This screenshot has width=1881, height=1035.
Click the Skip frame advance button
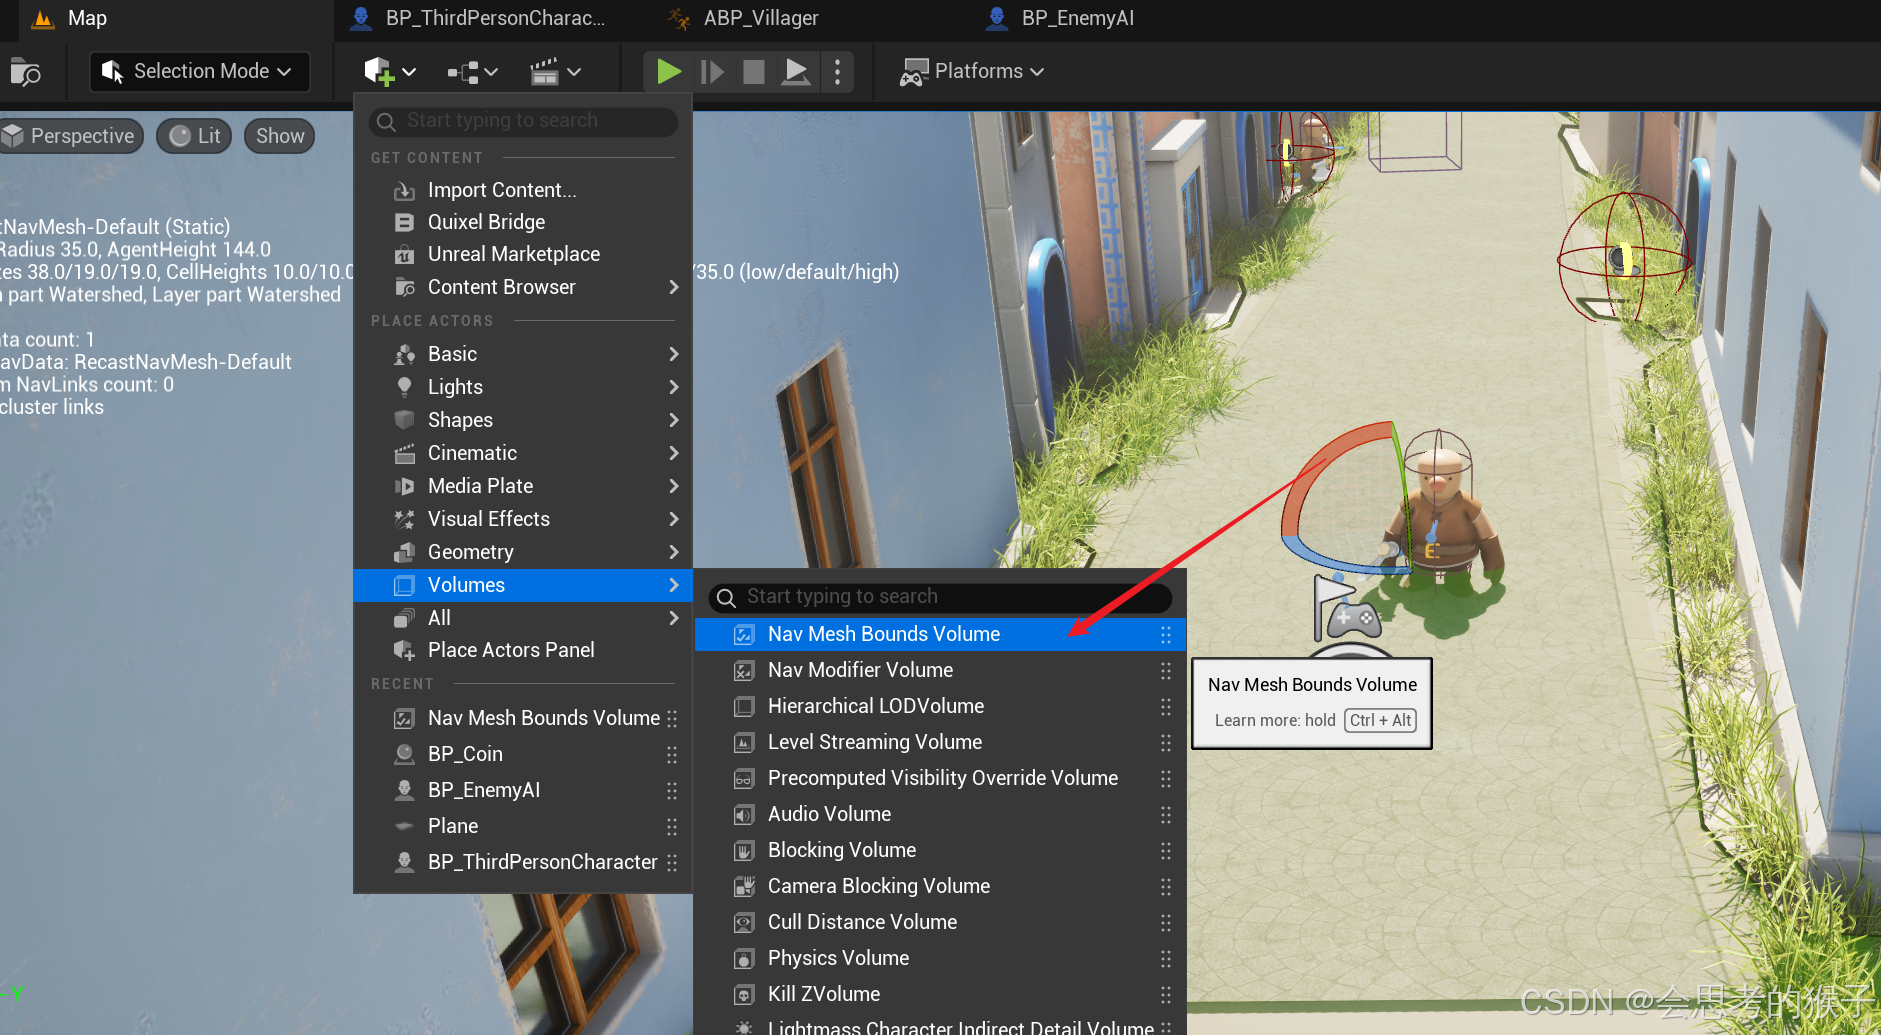712,71
